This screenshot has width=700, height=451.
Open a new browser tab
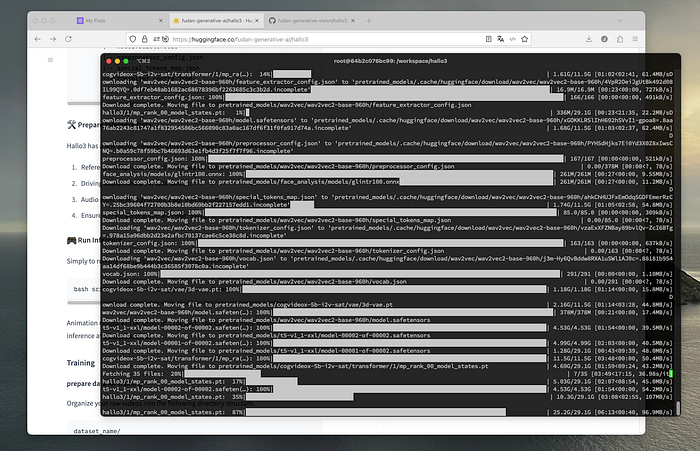point(369,21)
